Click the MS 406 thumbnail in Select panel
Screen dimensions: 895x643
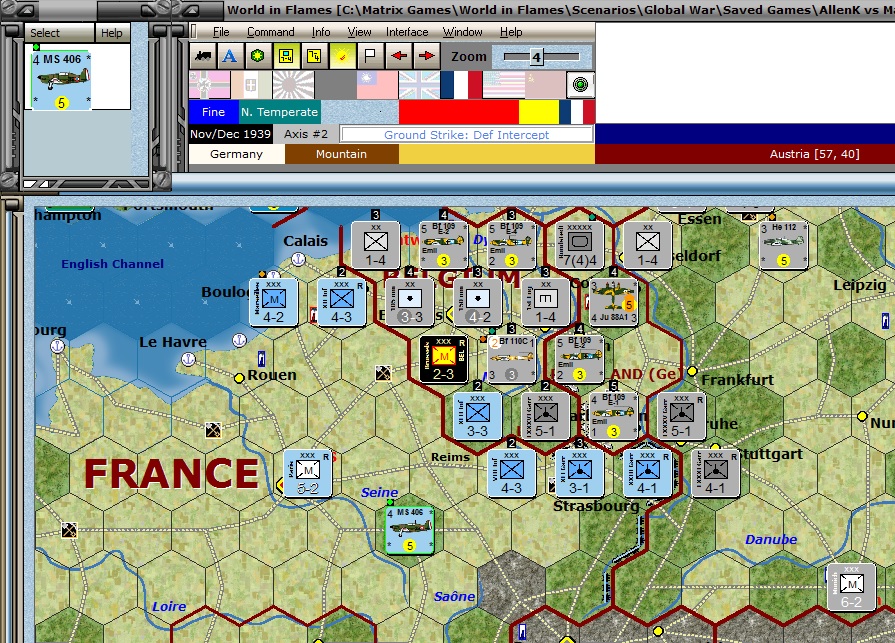(61, 80)
